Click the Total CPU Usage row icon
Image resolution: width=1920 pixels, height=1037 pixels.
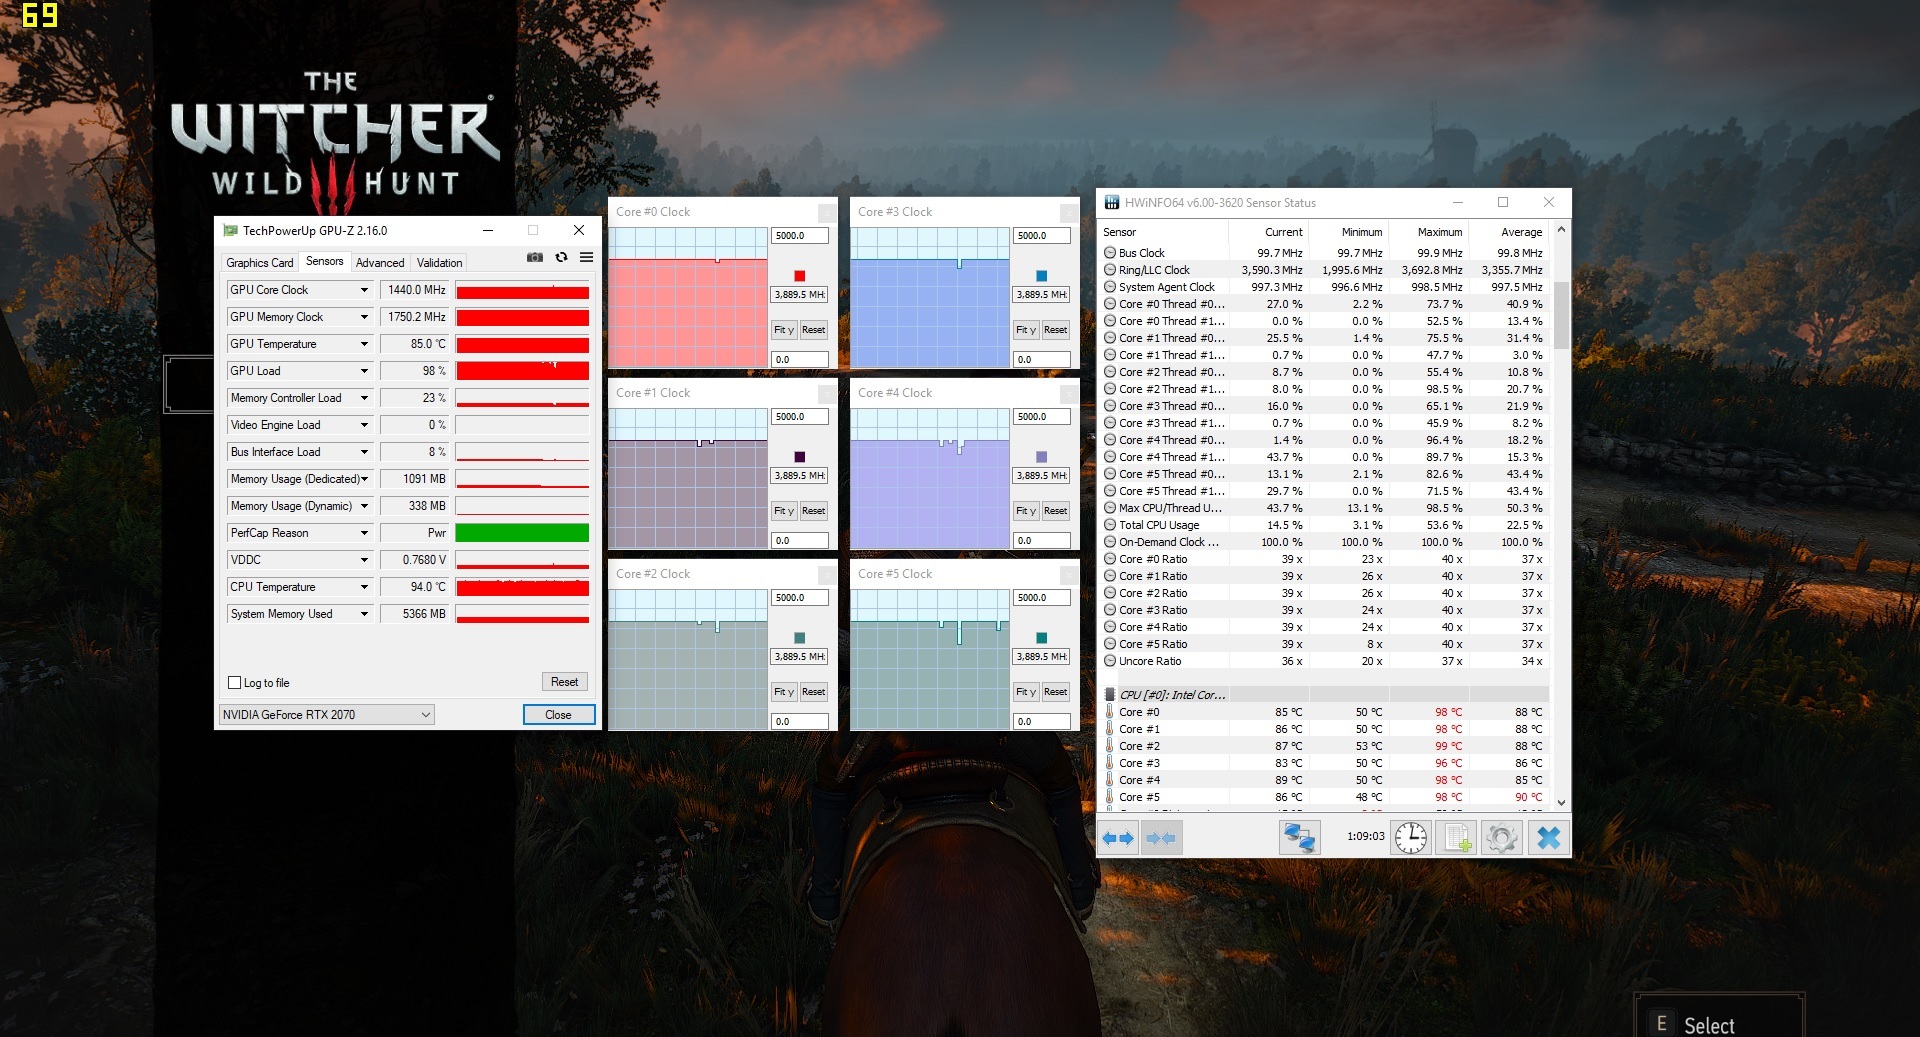1110,525
